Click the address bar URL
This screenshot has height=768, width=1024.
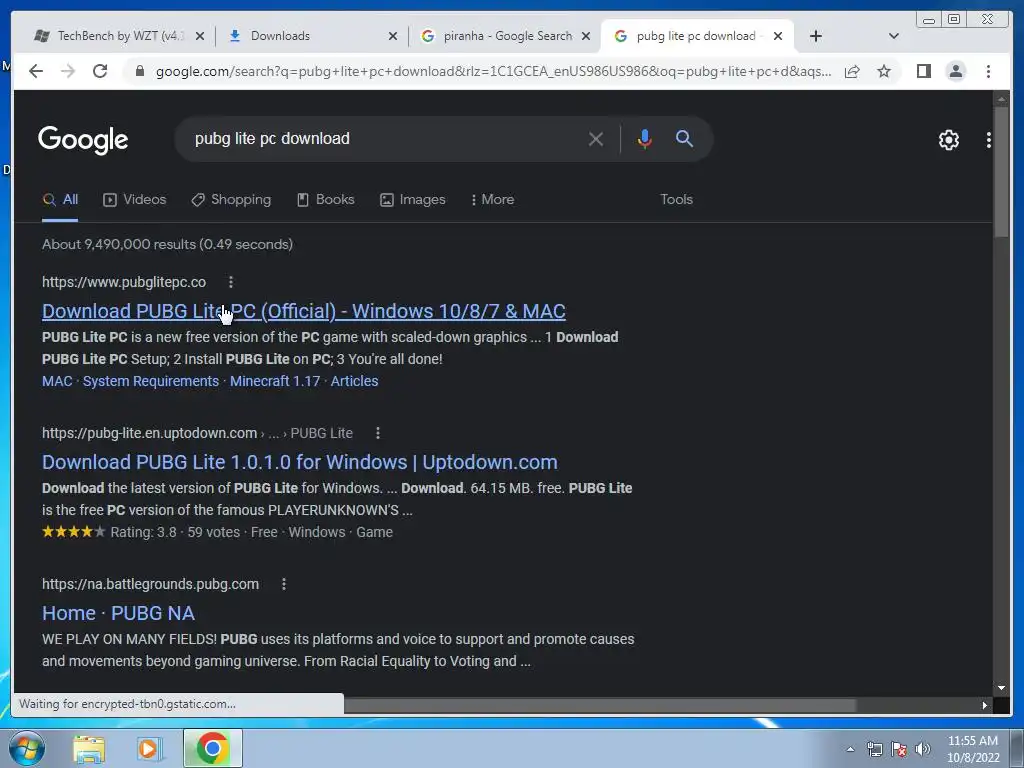(493, 71)
